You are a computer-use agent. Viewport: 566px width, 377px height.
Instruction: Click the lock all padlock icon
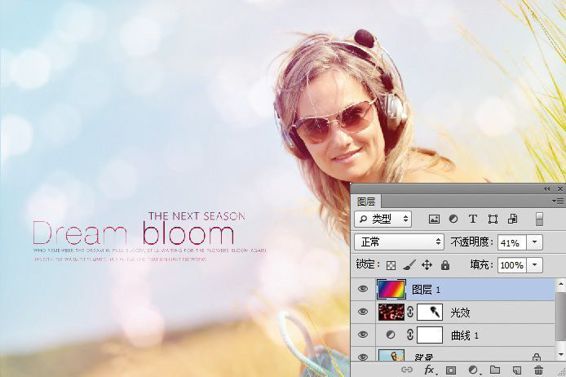(445, 265)
